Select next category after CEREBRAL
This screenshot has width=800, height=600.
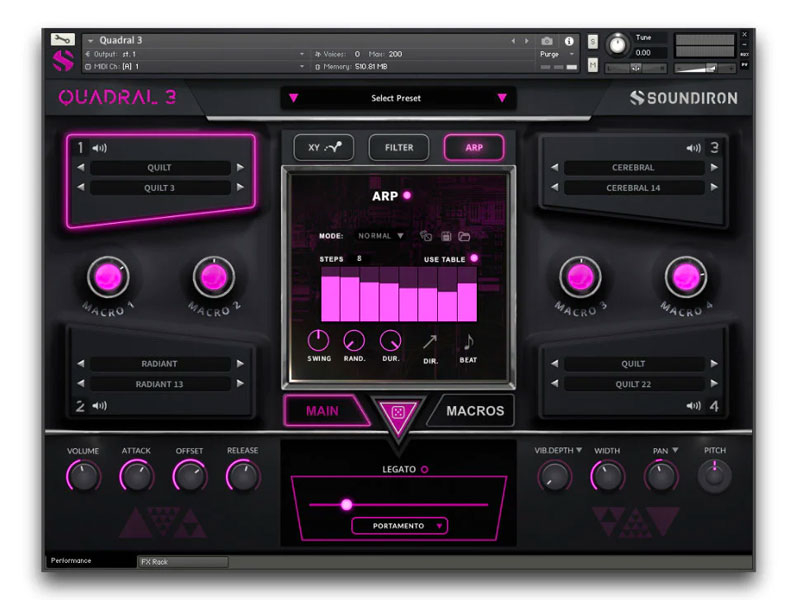[714, 167]
